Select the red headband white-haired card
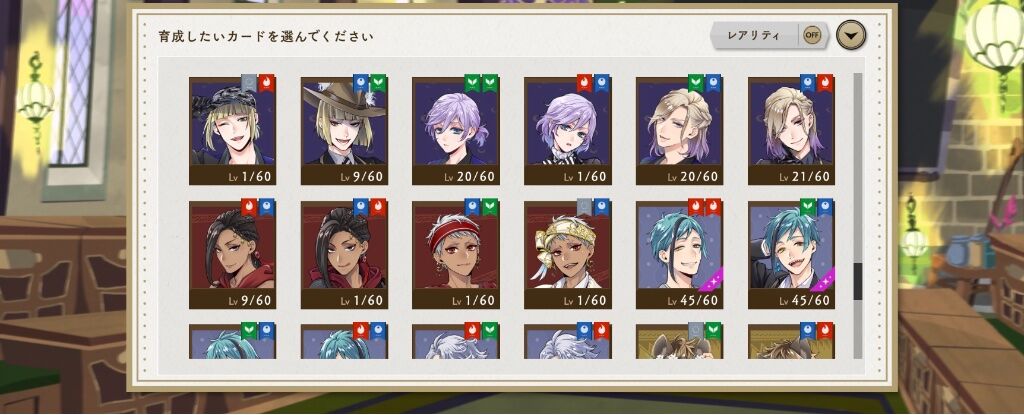Viewport: 1024px width, 415px height. [x=456, y=255]
